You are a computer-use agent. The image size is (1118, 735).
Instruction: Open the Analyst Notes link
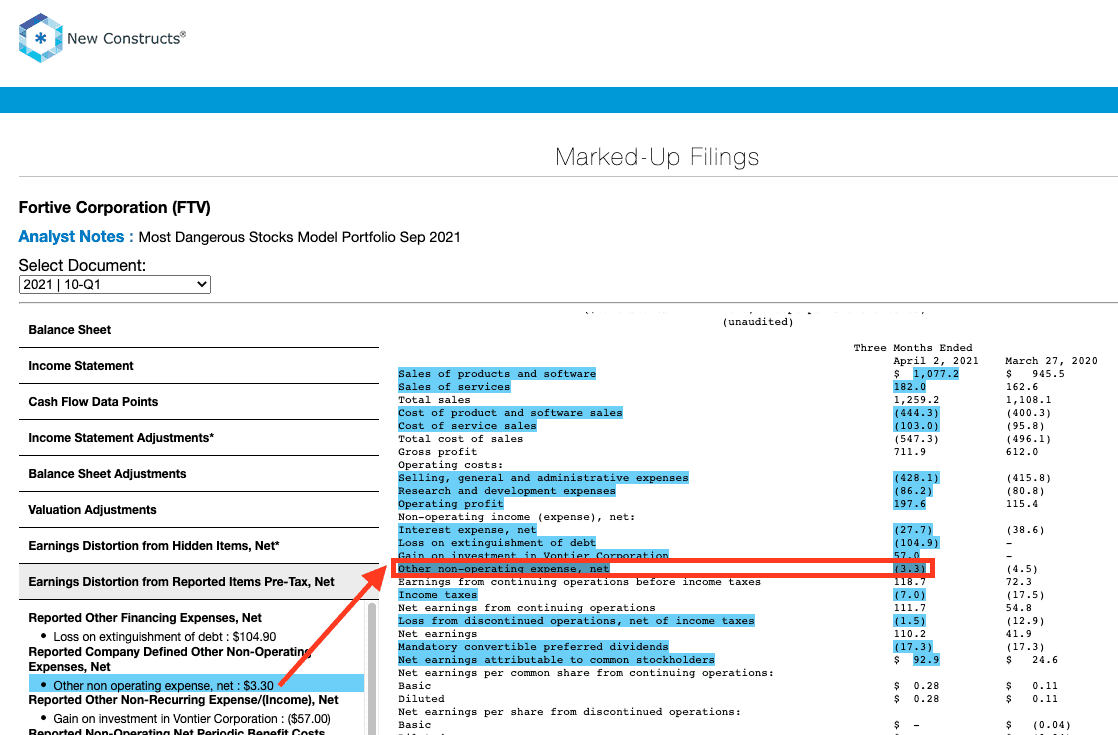76,237
